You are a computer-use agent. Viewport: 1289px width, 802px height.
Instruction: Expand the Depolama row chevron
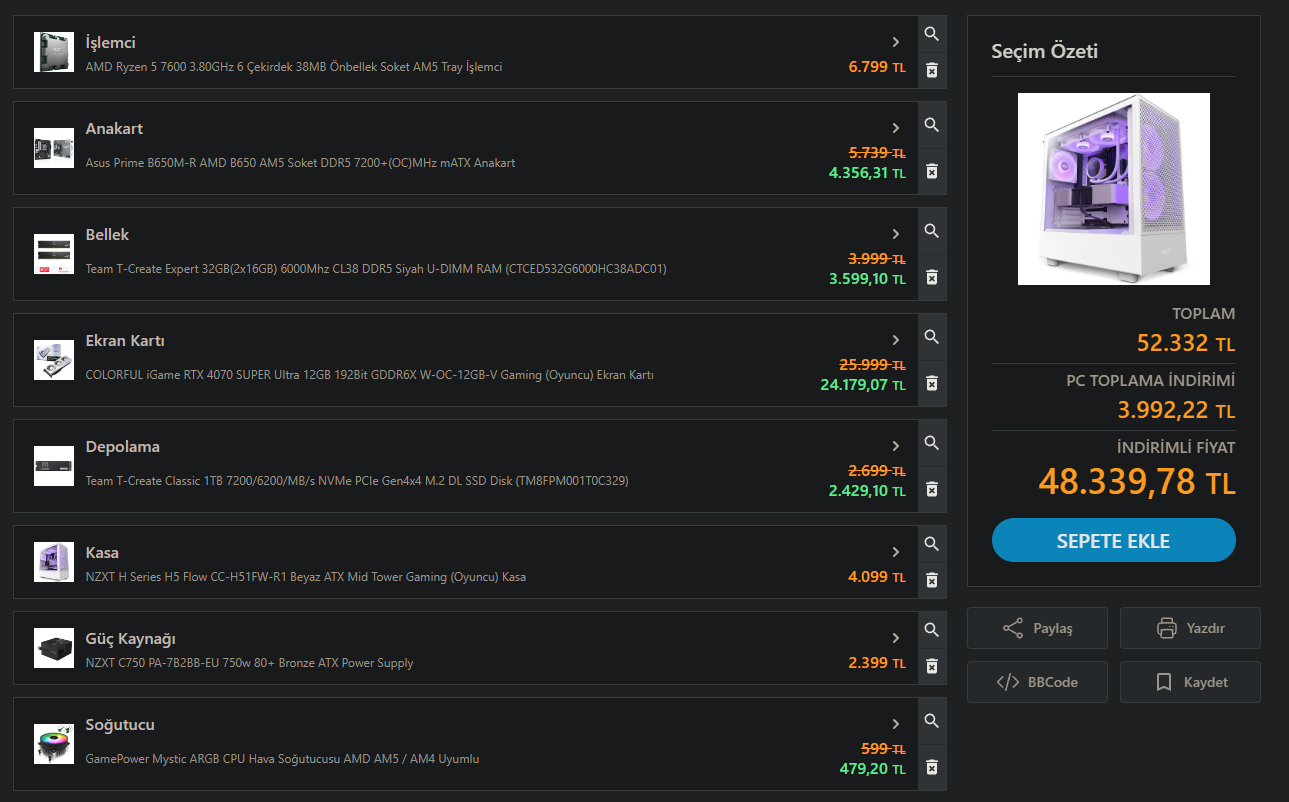tap(896, 446)
